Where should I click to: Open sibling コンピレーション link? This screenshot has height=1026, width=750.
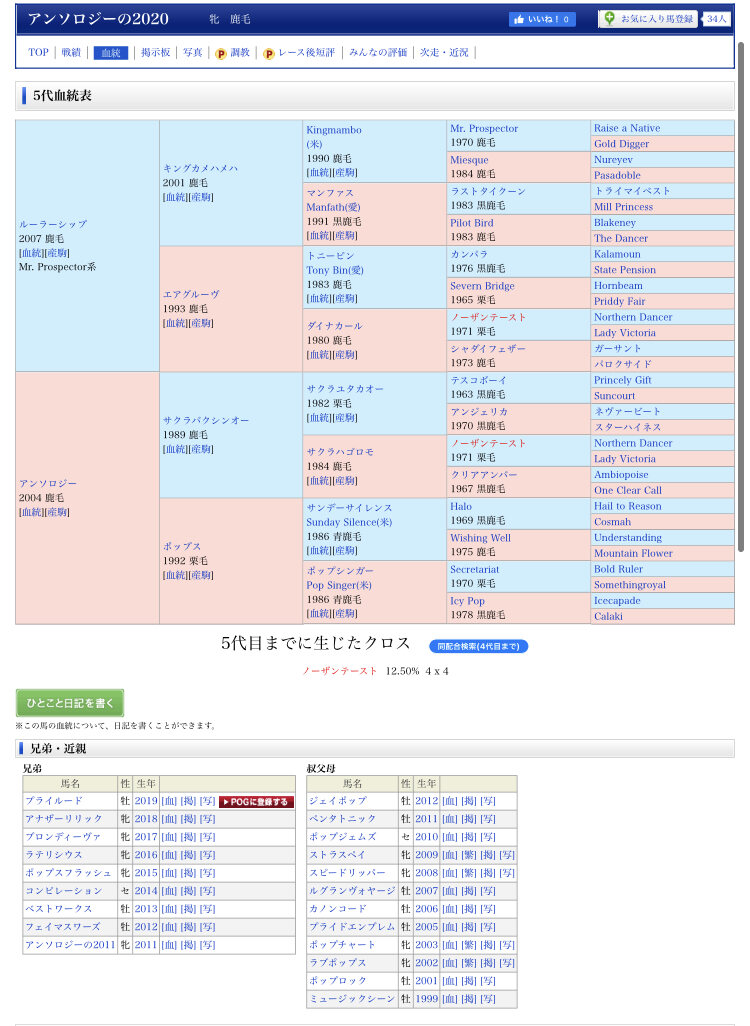coord(64,891)
